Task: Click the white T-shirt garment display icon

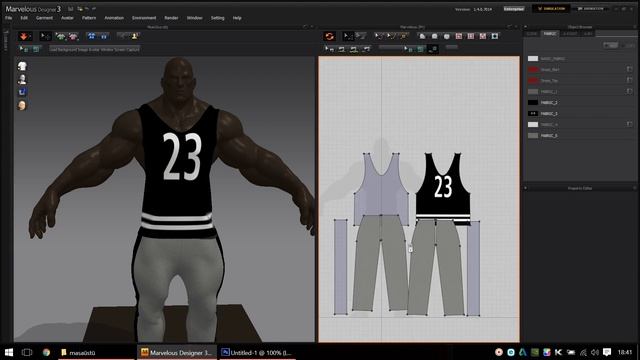Action: [22, 66]
